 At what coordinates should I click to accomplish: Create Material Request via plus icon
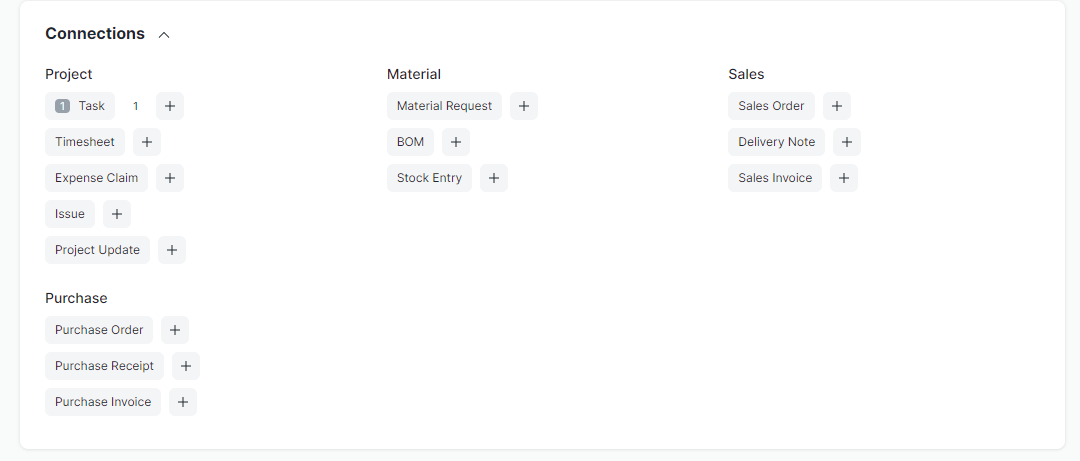point(524,106)
